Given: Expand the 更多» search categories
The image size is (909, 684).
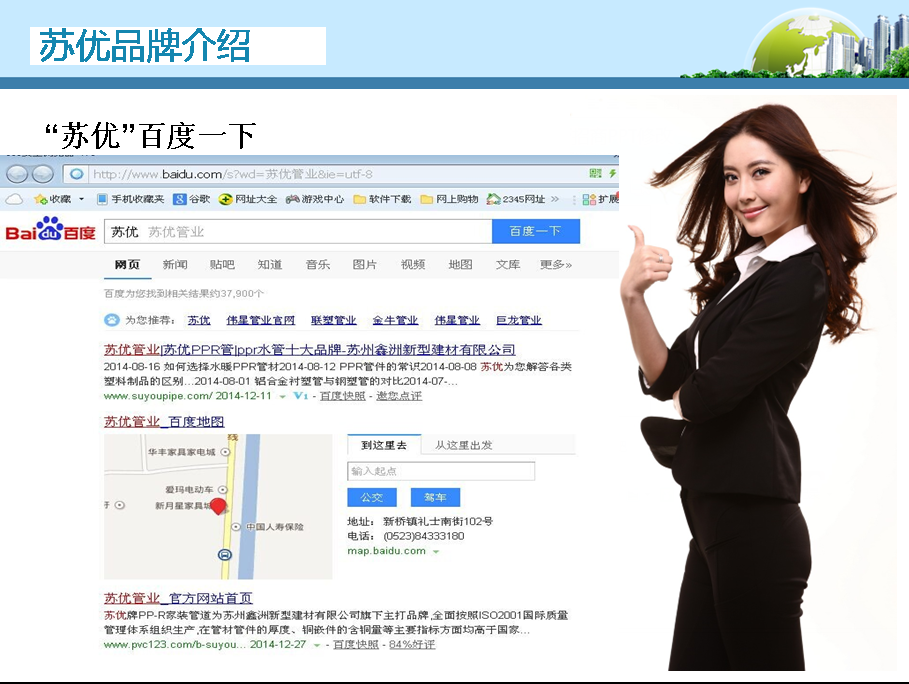Looking at the screenshot, I should (x=555, y=265).
